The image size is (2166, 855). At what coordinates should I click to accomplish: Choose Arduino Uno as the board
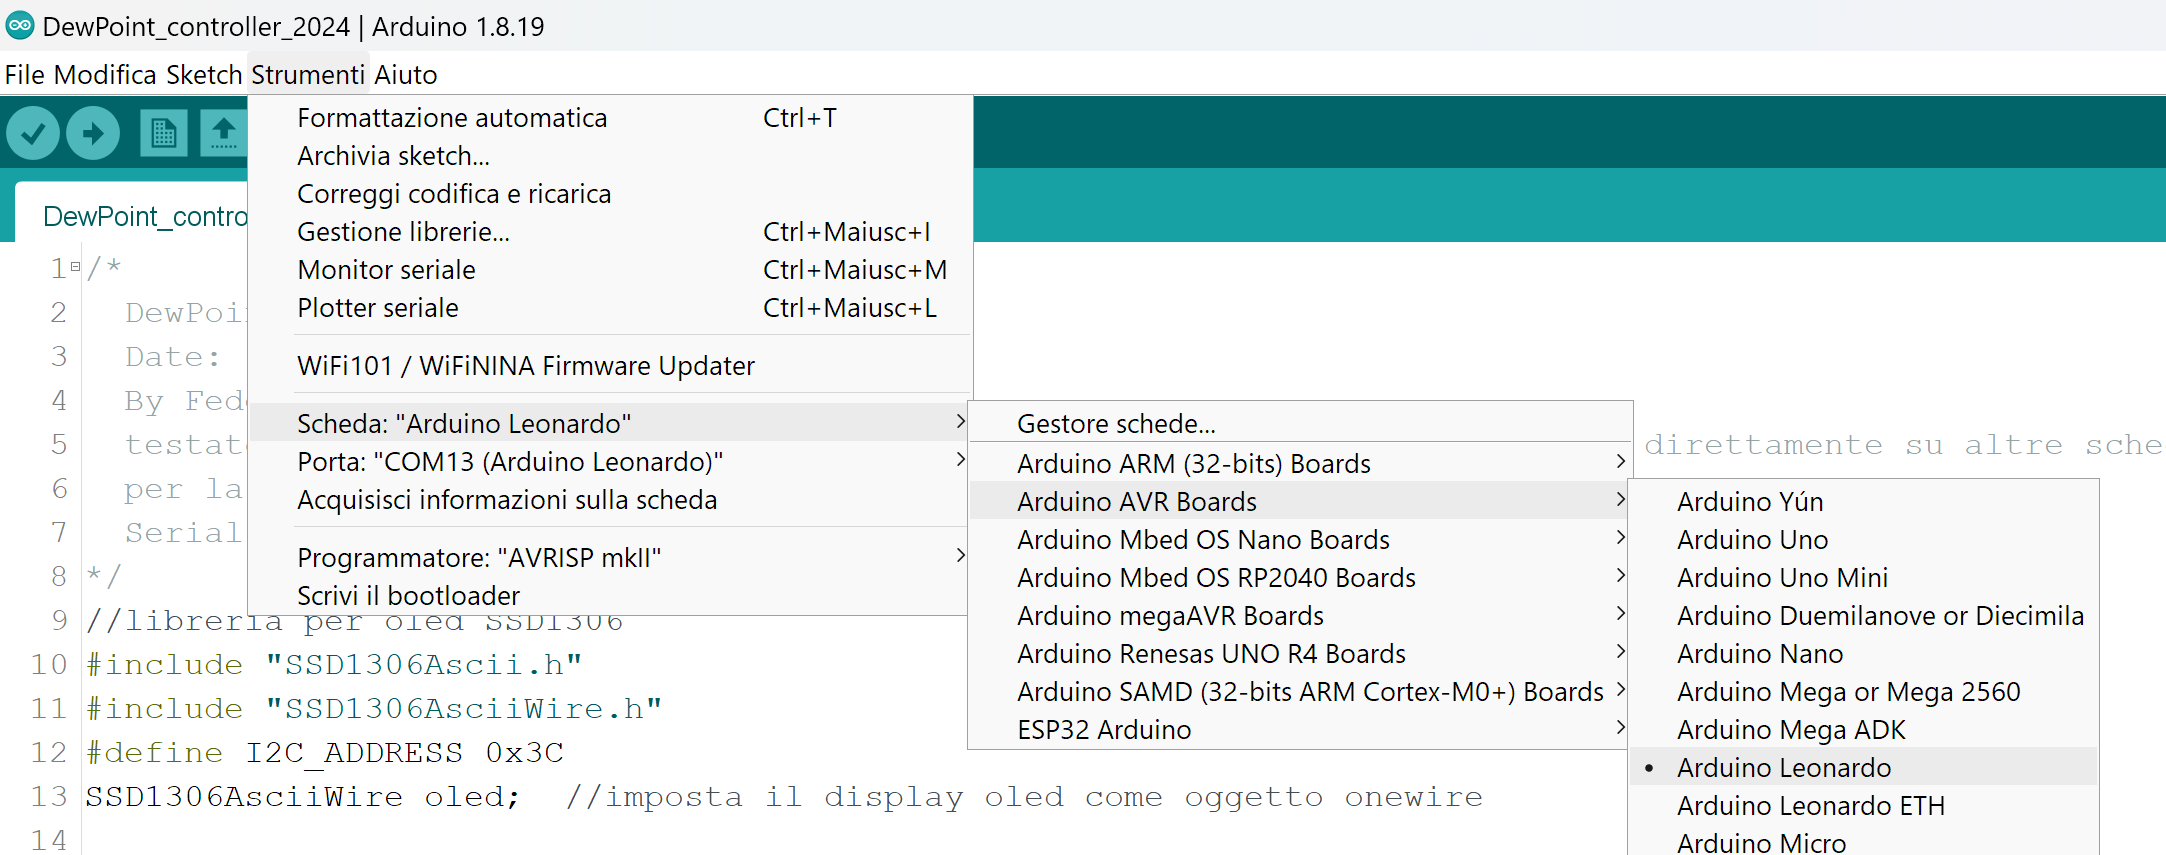(x=1752, y=539)
